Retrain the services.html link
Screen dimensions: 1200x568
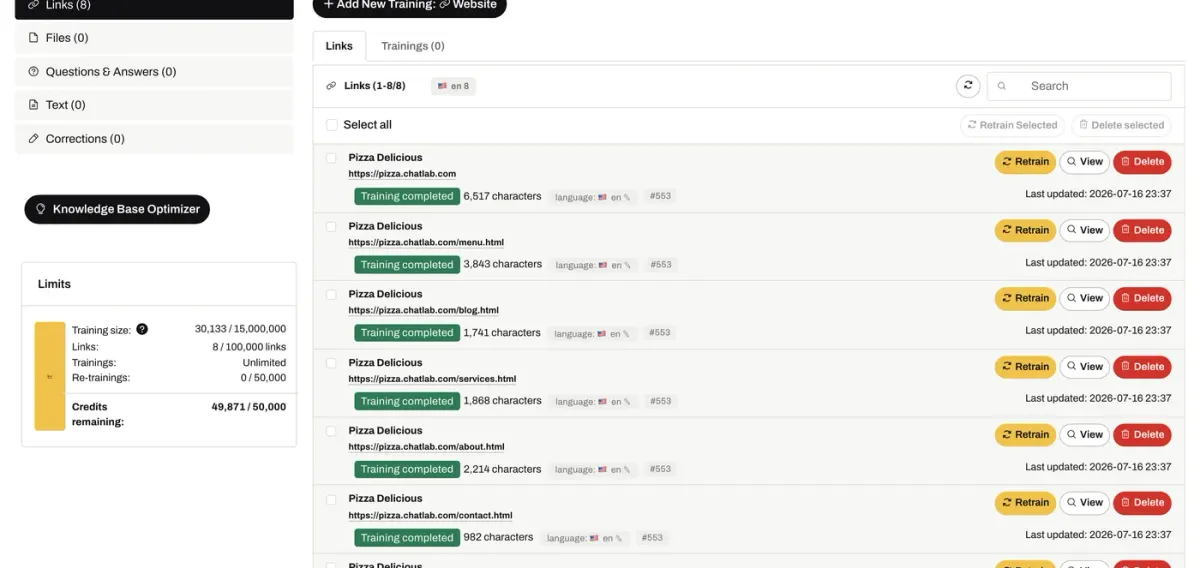(1025, 367)
